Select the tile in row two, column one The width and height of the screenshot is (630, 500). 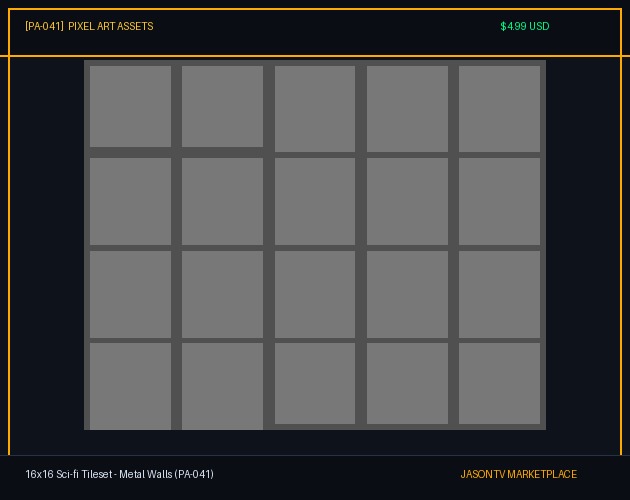coord(130,201)
